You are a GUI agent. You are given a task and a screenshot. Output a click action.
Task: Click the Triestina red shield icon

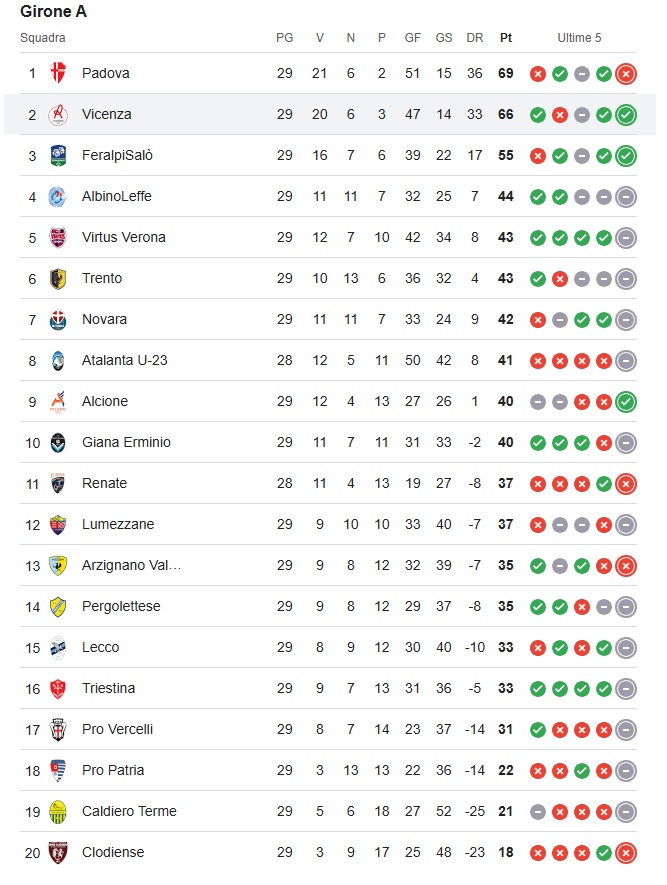[x=58, y=689]
